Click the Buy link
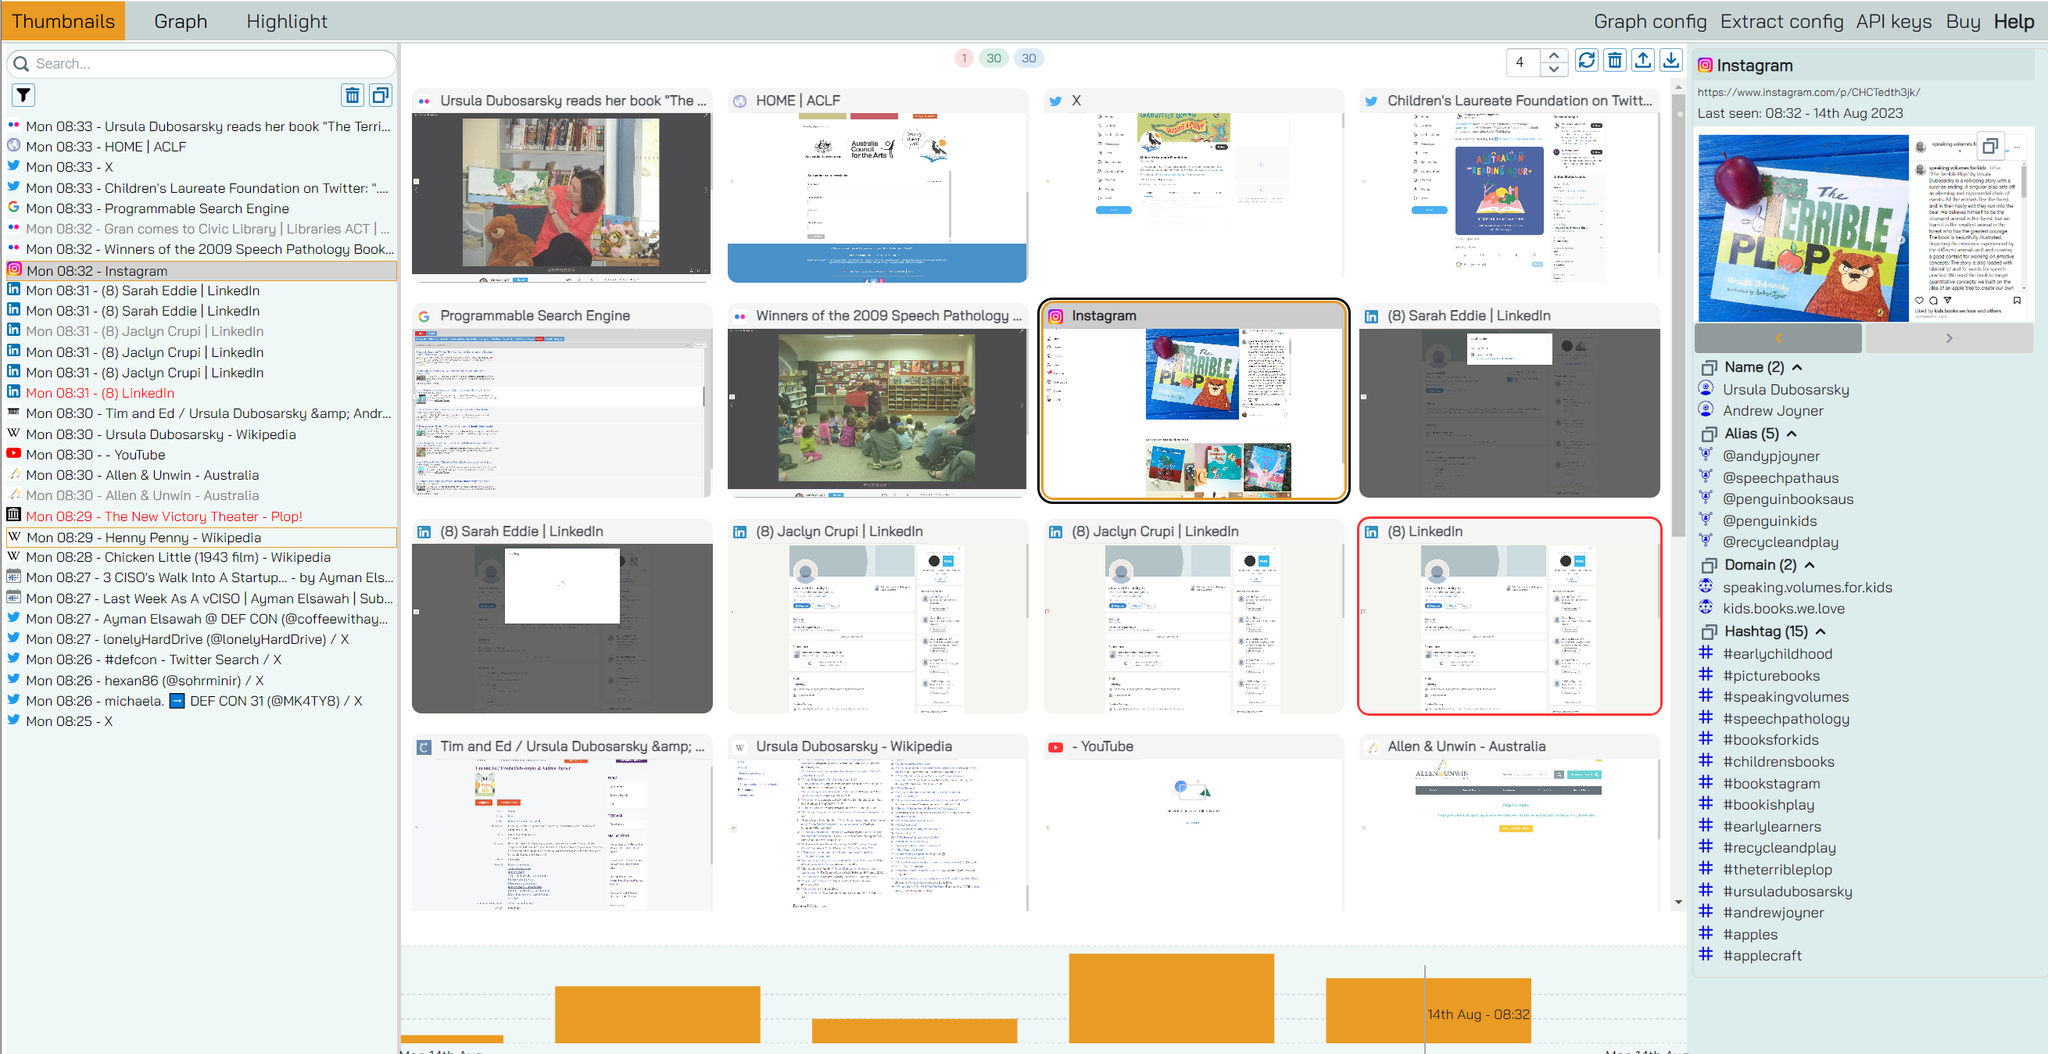Viewport: 2048px width, 1054px height. 1963,21
